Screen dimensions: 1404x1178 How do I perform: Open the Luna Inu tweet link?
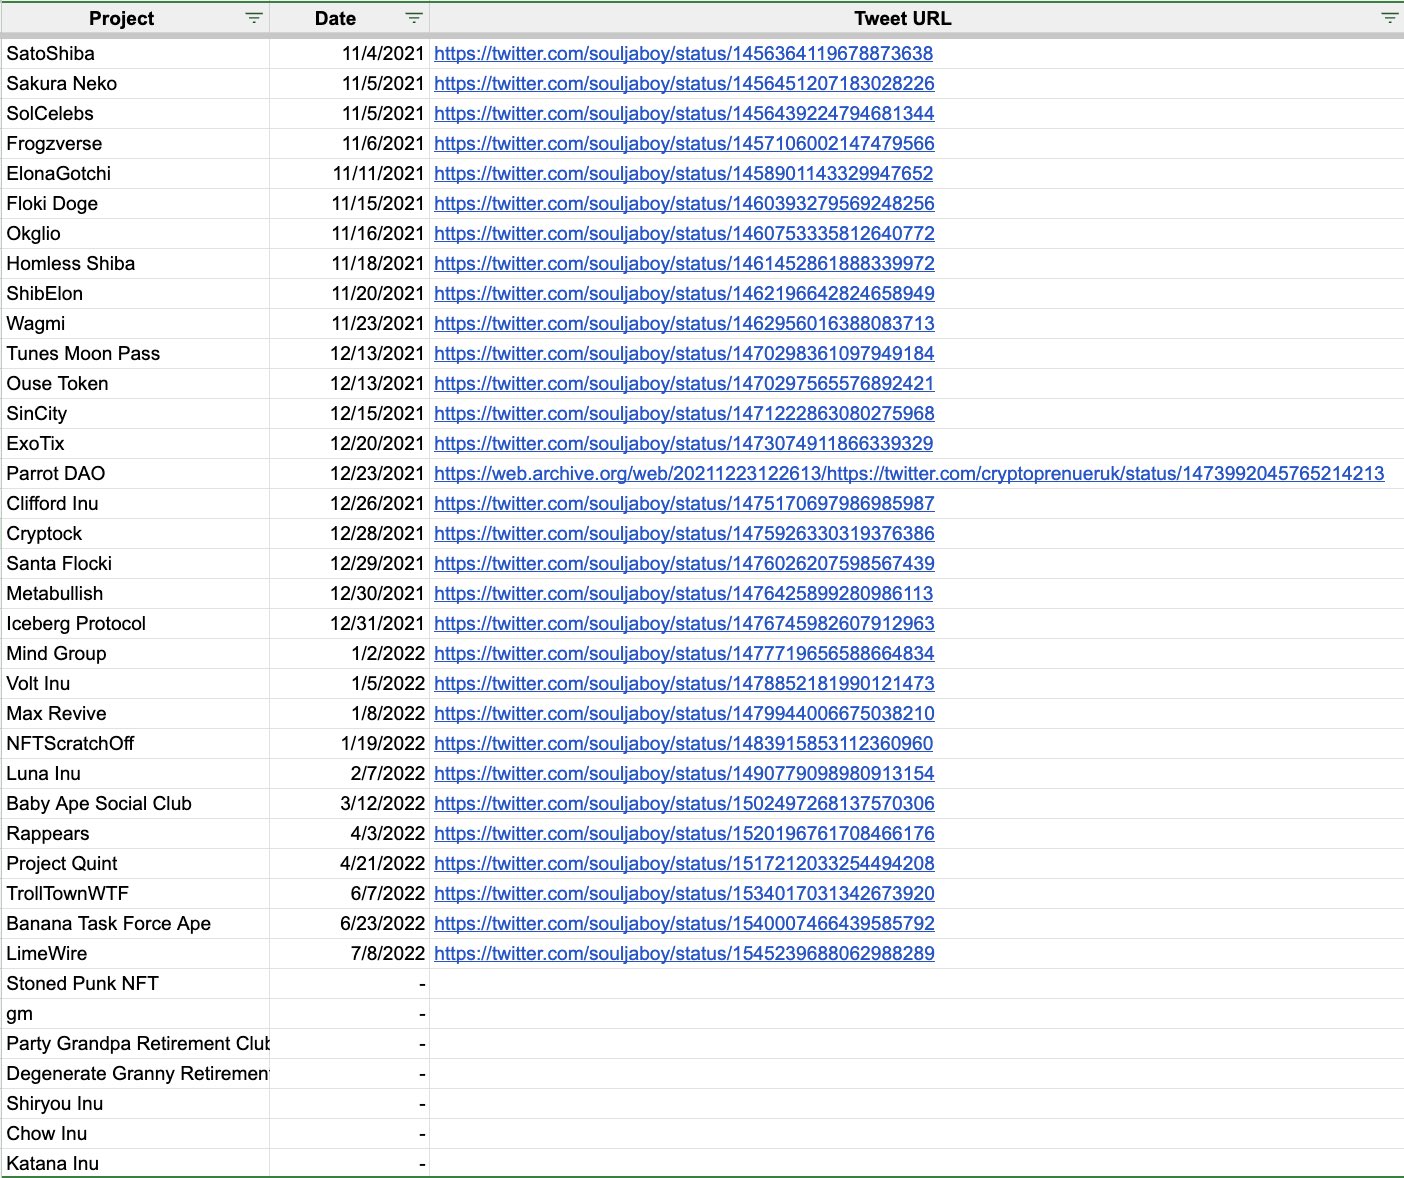click(684, 774)
